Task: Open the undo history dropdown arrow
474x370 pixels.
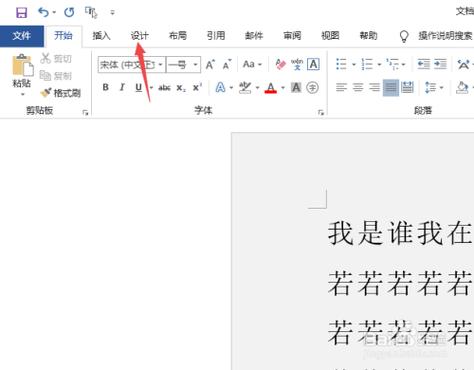Action: click(x=54, y=13)
